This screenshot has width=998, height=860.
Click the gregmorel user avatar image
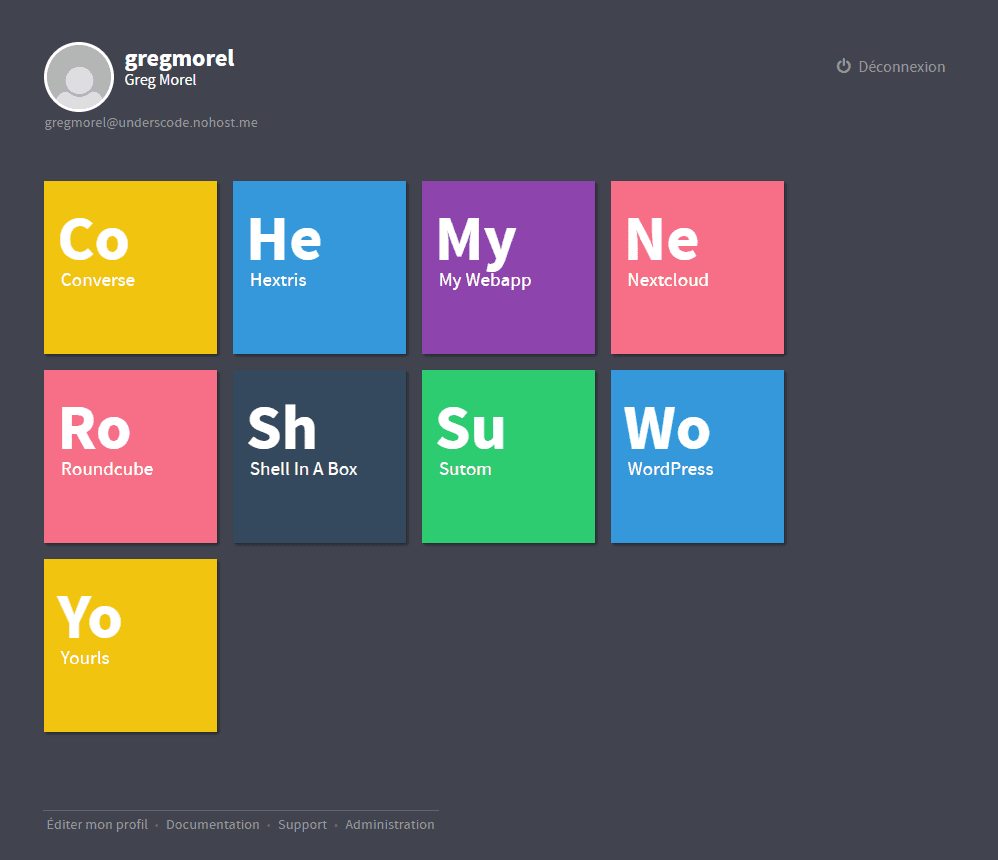tap(79, 77)
